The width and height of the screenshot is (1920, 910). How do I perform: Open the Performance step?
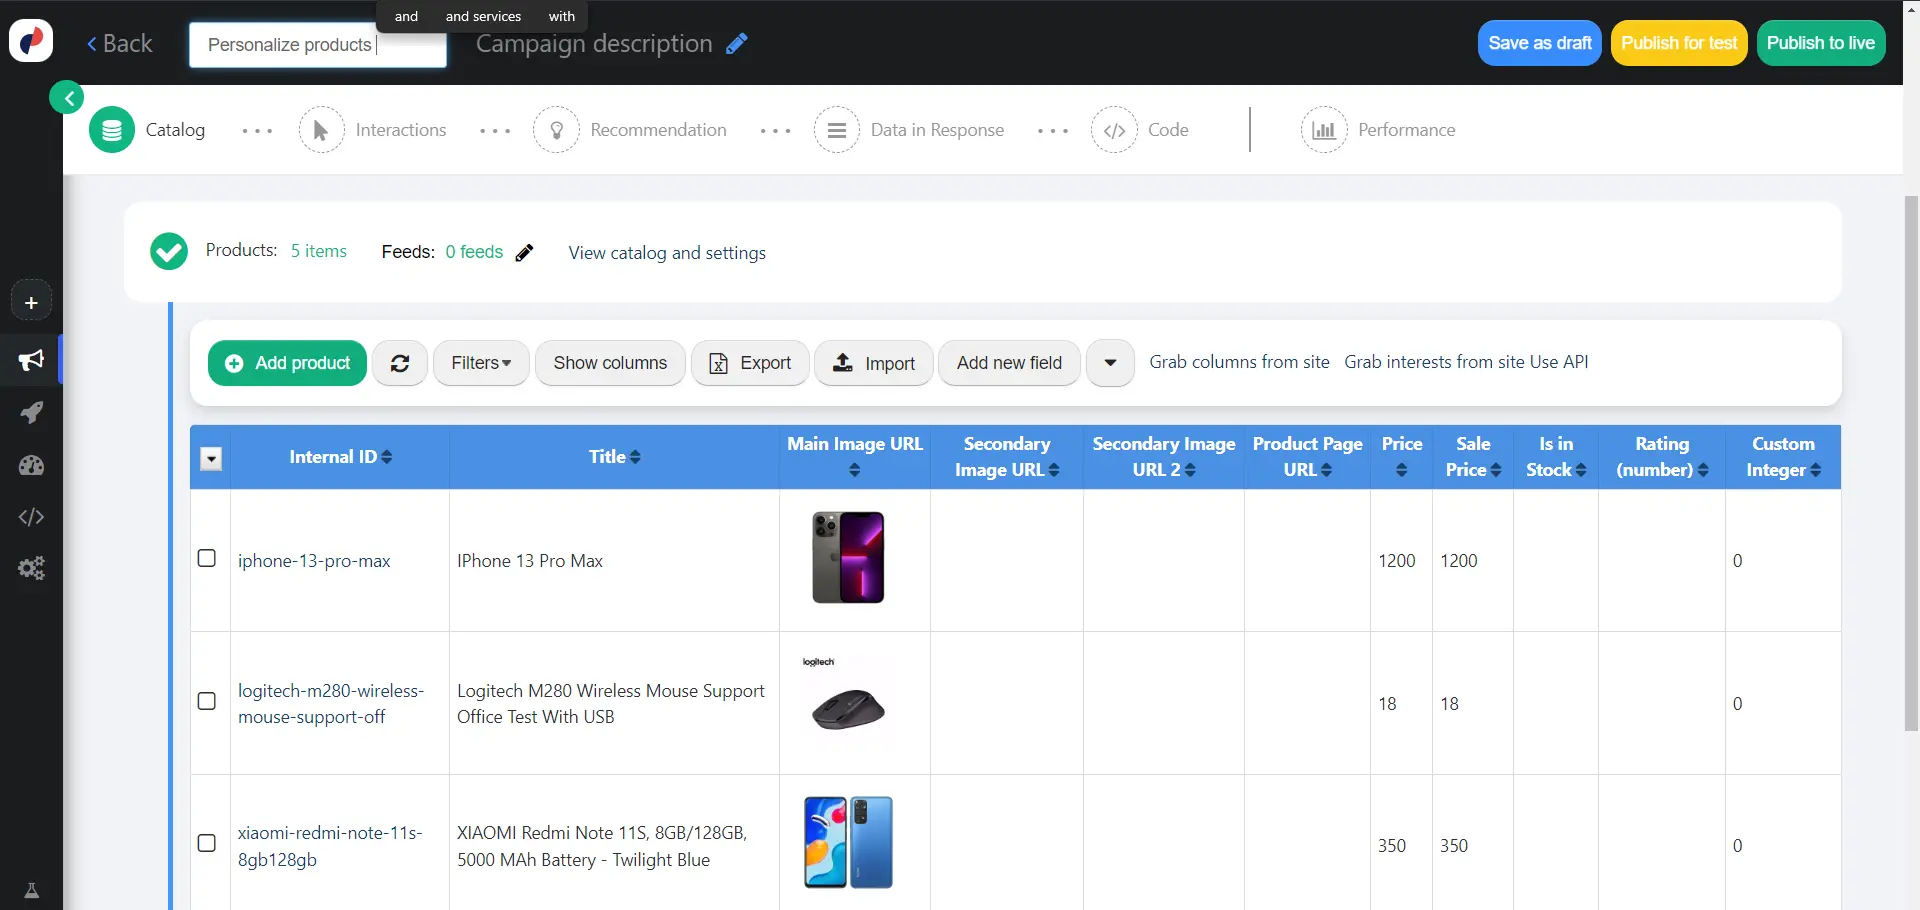(x=1378, y=130)
